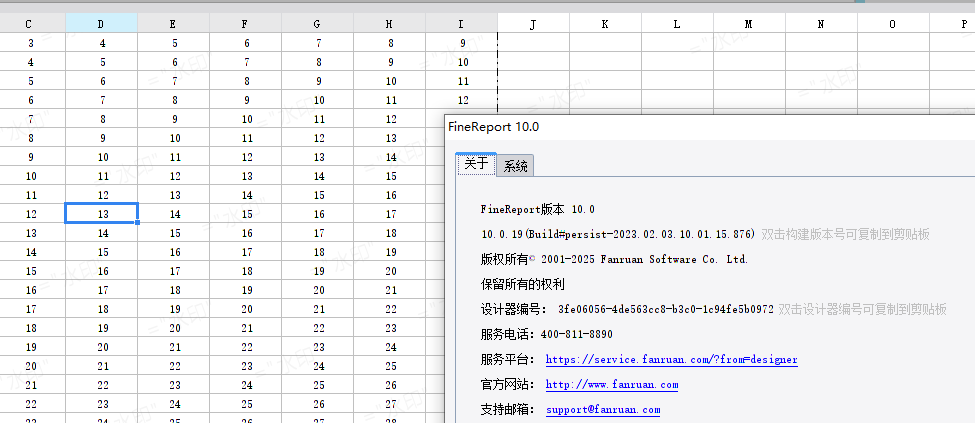The width and height of the screenshot is (975, 423).
Task: Select cell with value 24 in column E
Action: [175, 403]
